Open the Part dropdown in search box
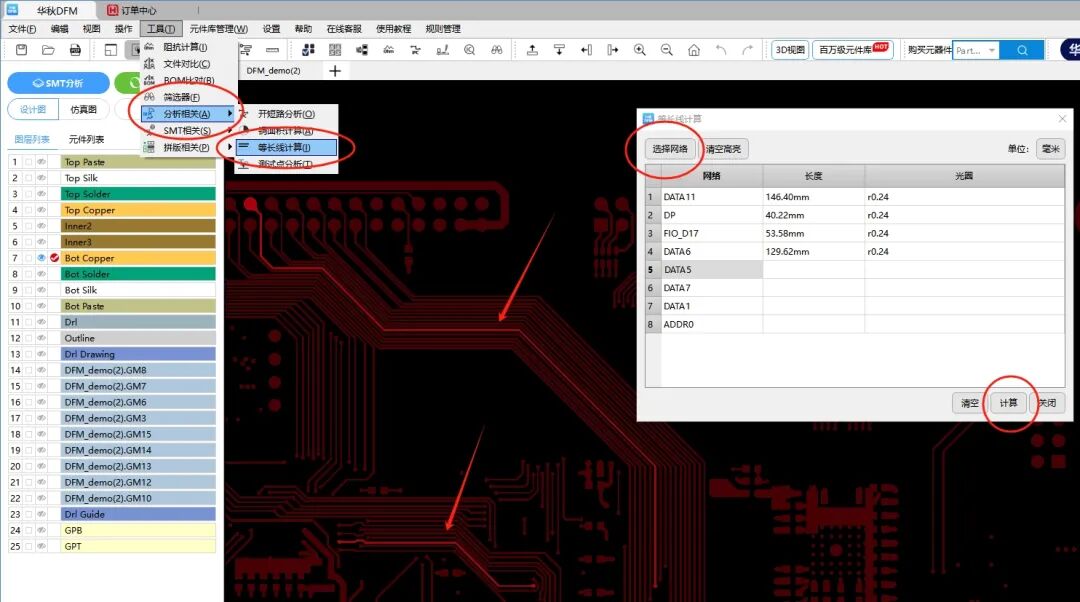 pyautogui.click(x=992, y=50)
